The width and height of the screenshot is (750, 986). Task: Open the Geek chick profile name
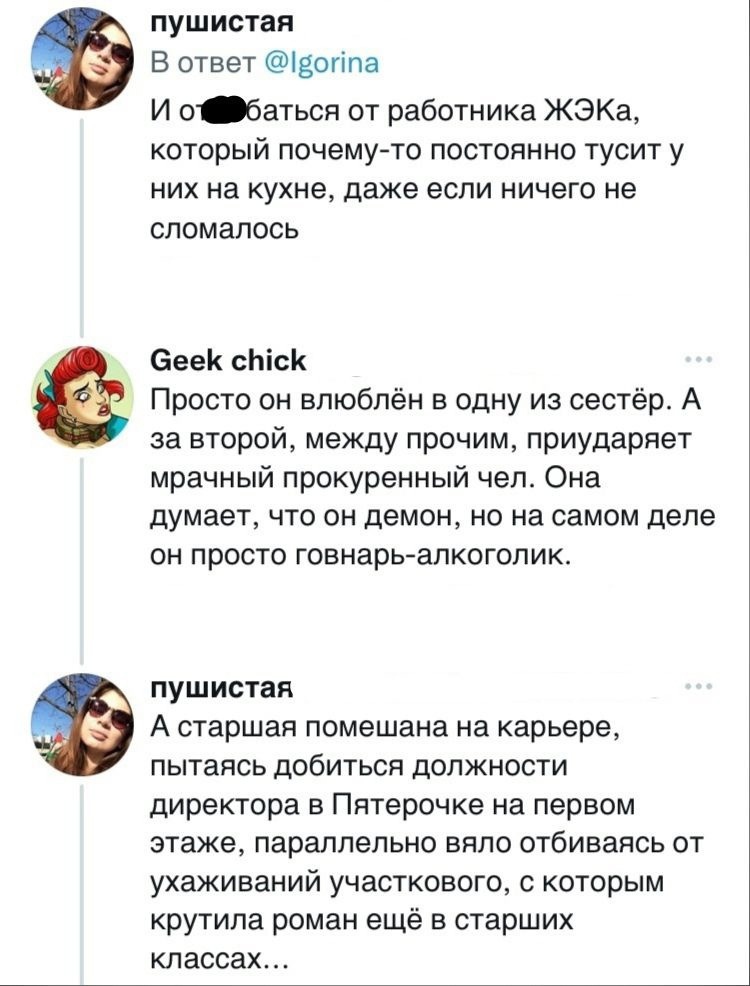pos(229,360)
